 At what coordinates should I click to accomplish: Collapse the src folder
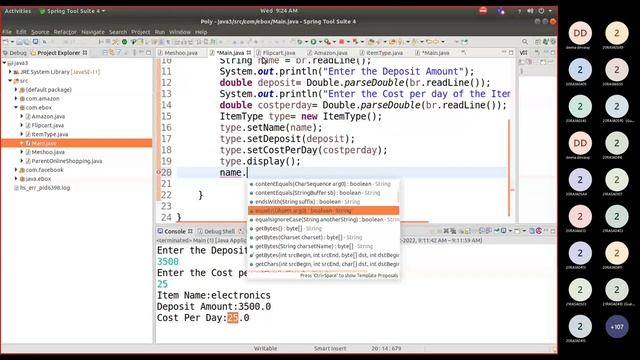pos(10,81)
